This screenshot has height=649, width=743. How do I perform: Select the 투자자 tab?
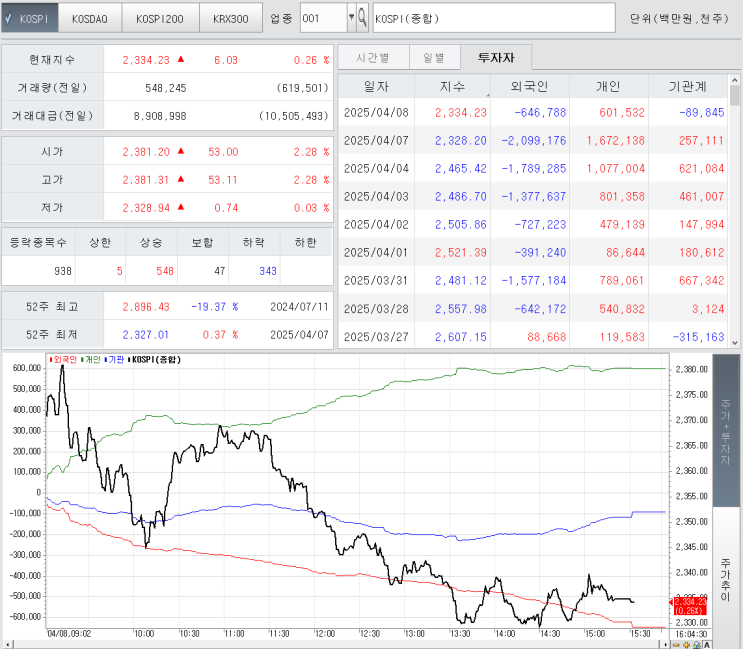click(496, 57)
